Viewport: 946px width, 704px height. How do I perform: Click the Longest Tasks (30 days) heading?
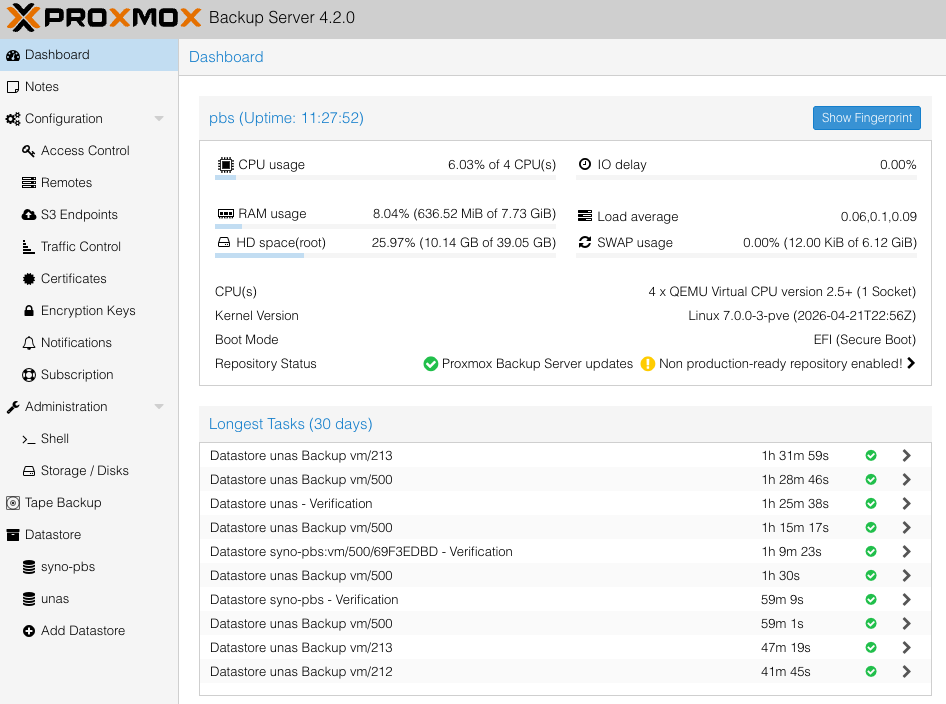[290, 424]
